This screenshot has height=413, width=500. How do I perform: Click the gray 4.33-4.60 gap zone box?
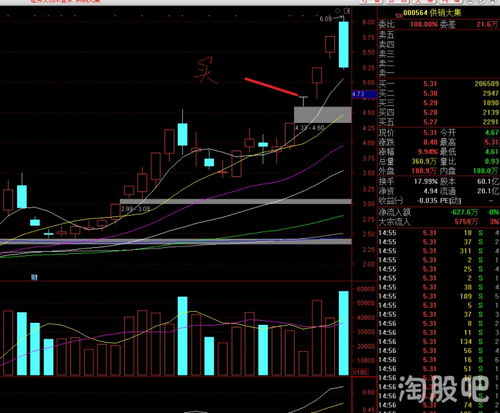(323, 115)
